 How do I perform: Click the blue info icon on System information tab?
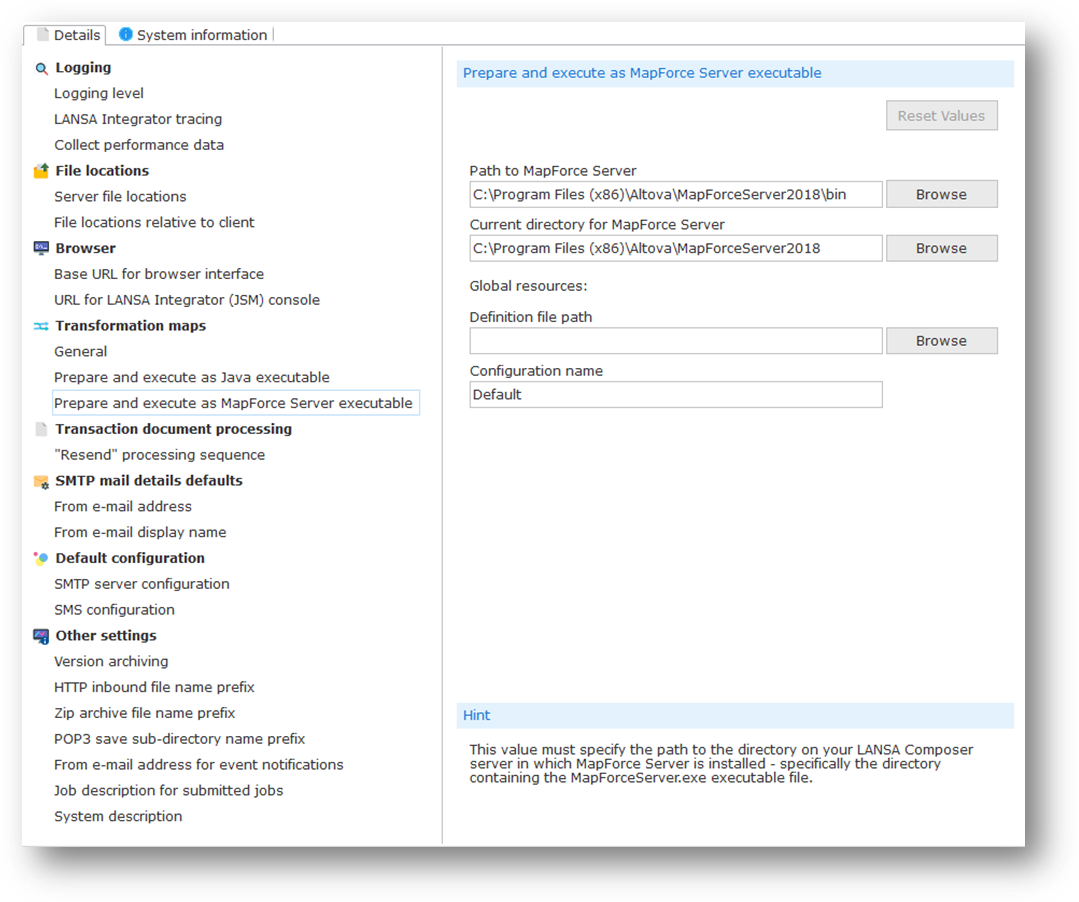point(125,34)
